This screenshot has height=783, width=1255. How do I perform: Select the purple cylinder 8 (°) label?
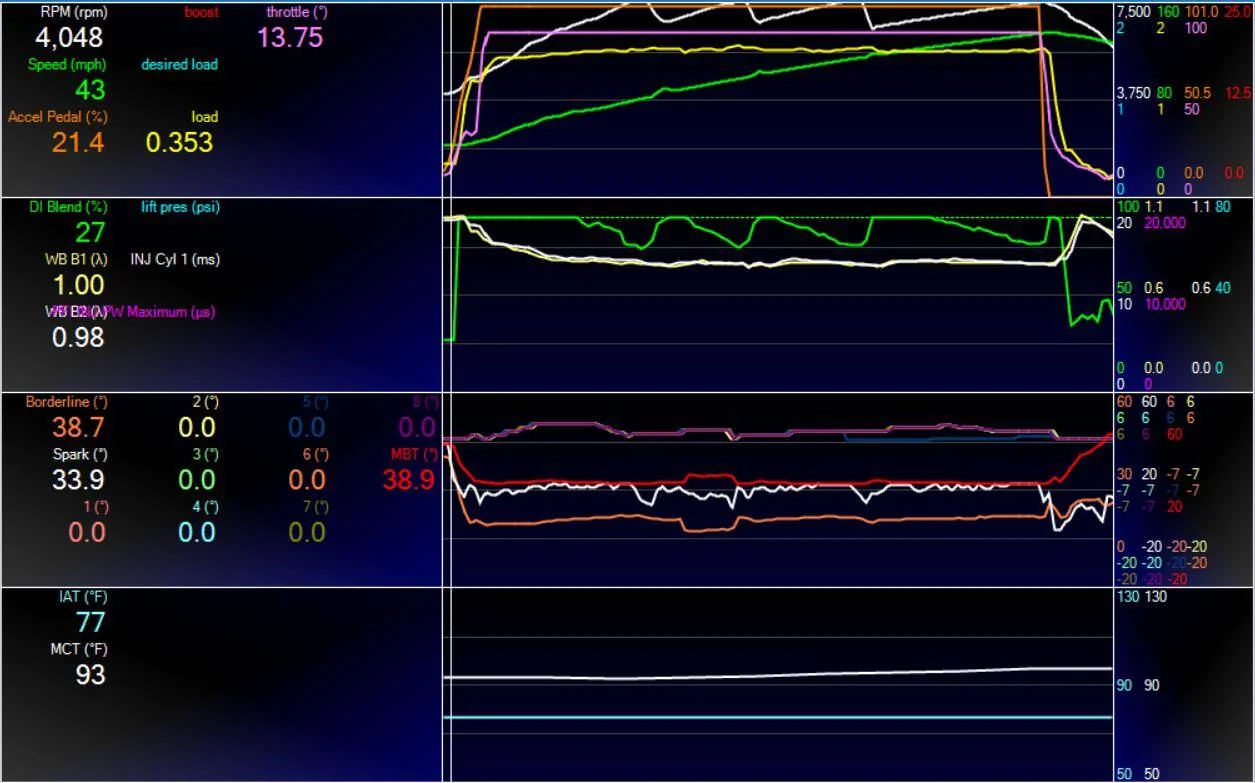tap(426, 402)
